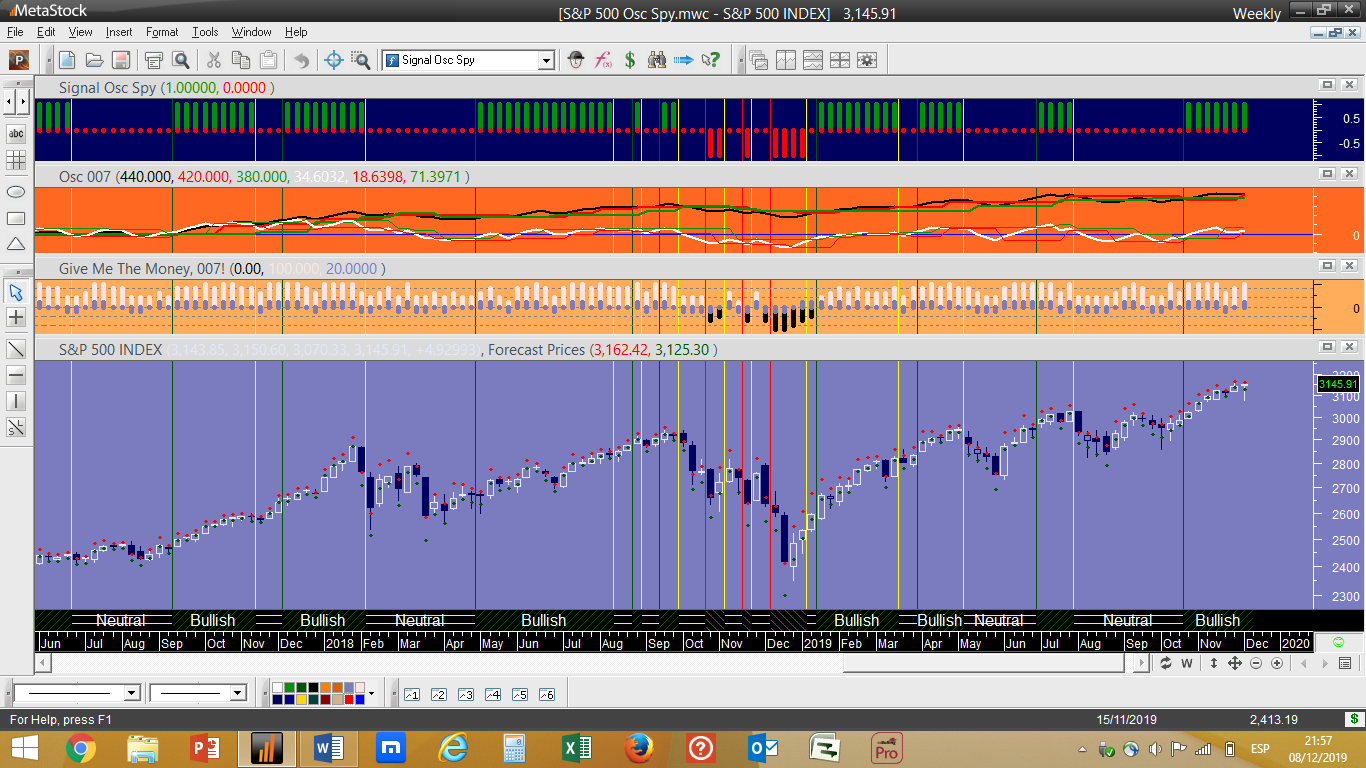Expand the color palette dropdown arrow
The height and width of the screenshot is (768, 1366).
[371, 693]
